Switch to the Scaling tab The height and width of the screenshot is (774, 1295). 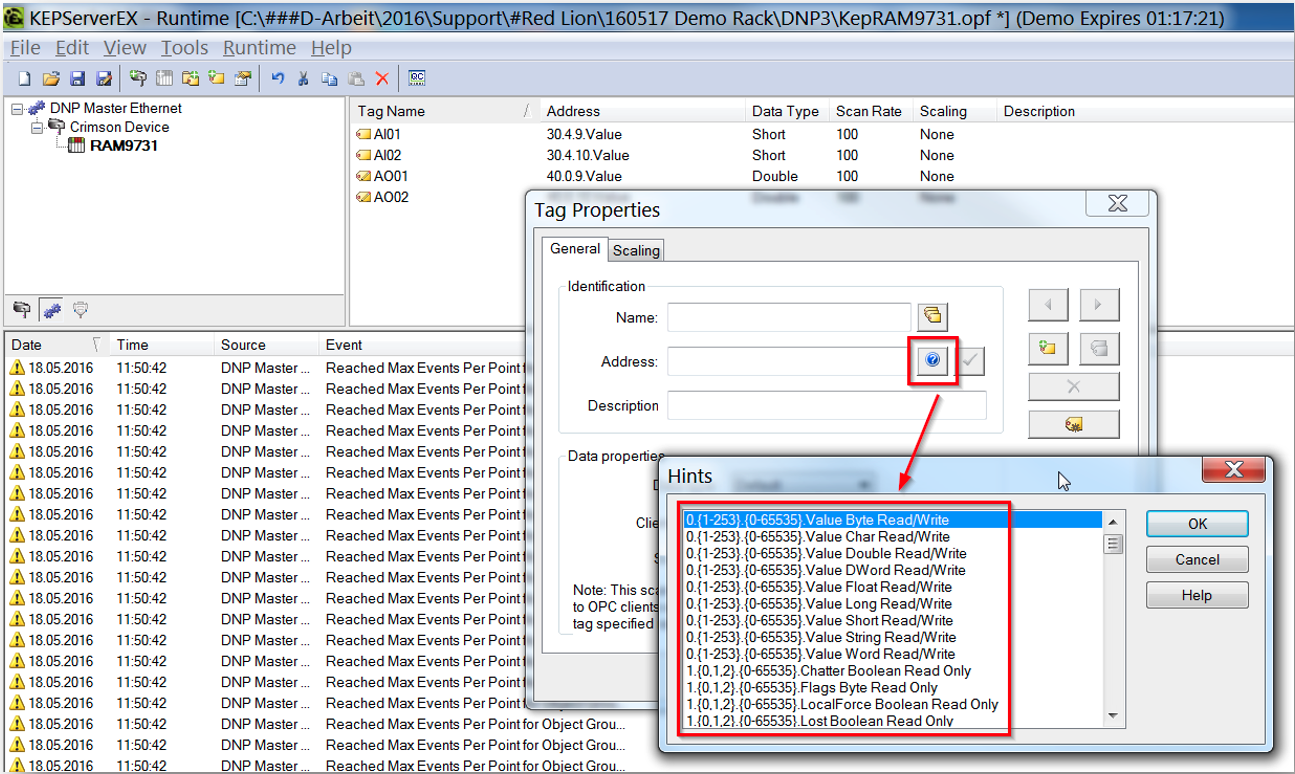(636, 250)
